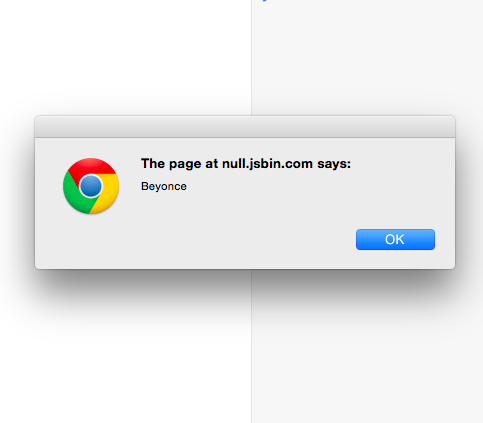Dismiss the alert with the OK button
Image resolution: width=483 pixels, height=423 pixels.
pos(395,239)
